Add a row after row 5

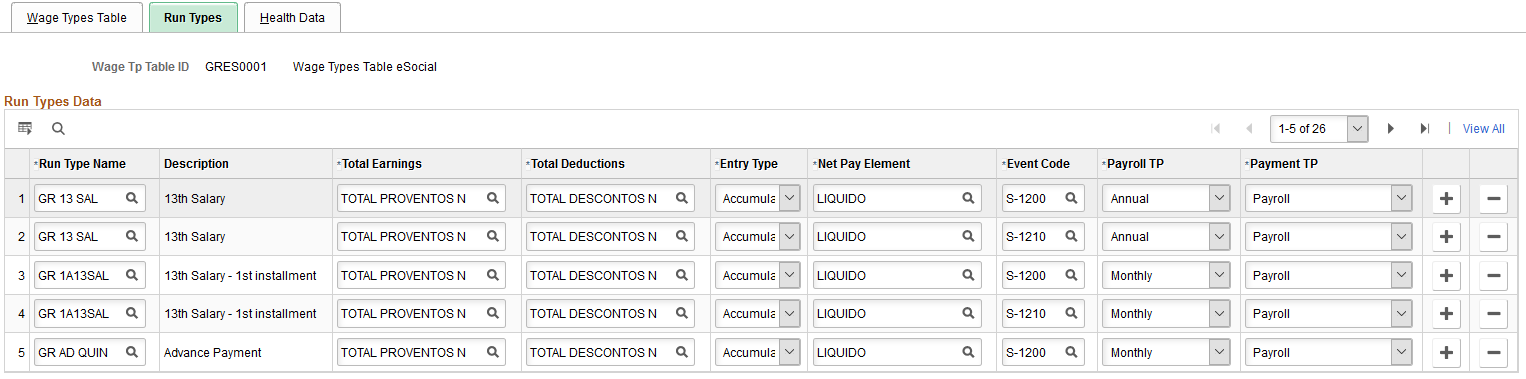tap(1446, 352)
